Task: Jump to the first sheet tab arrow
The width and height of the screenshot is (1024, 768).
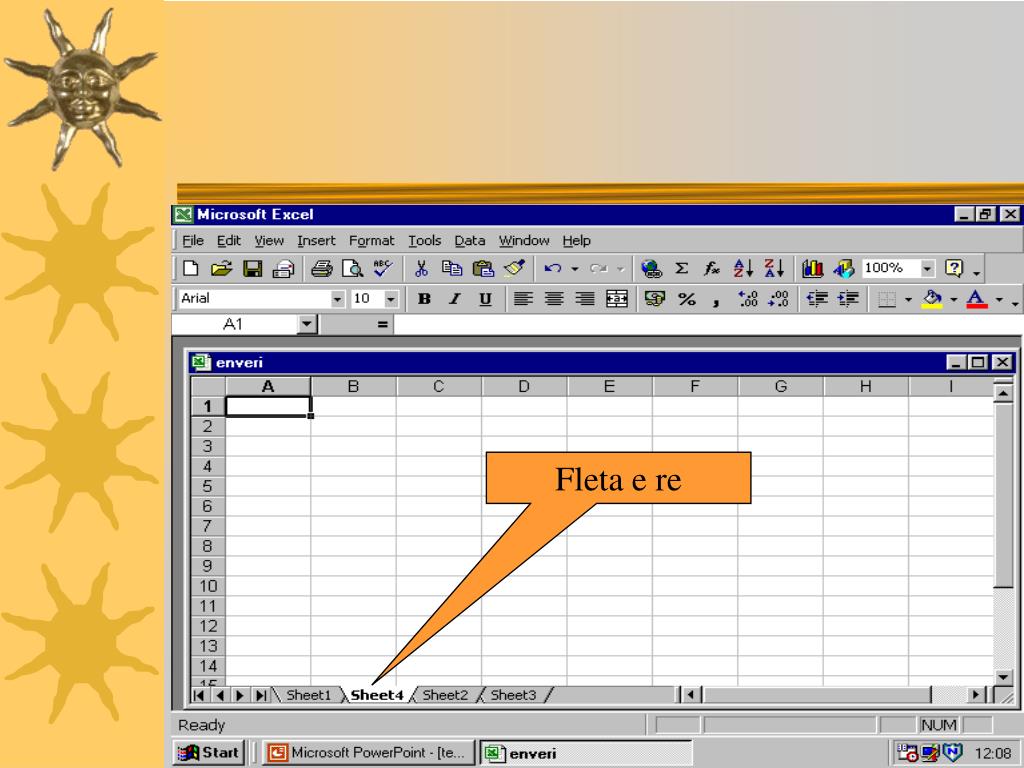Action: pos(199,696)
